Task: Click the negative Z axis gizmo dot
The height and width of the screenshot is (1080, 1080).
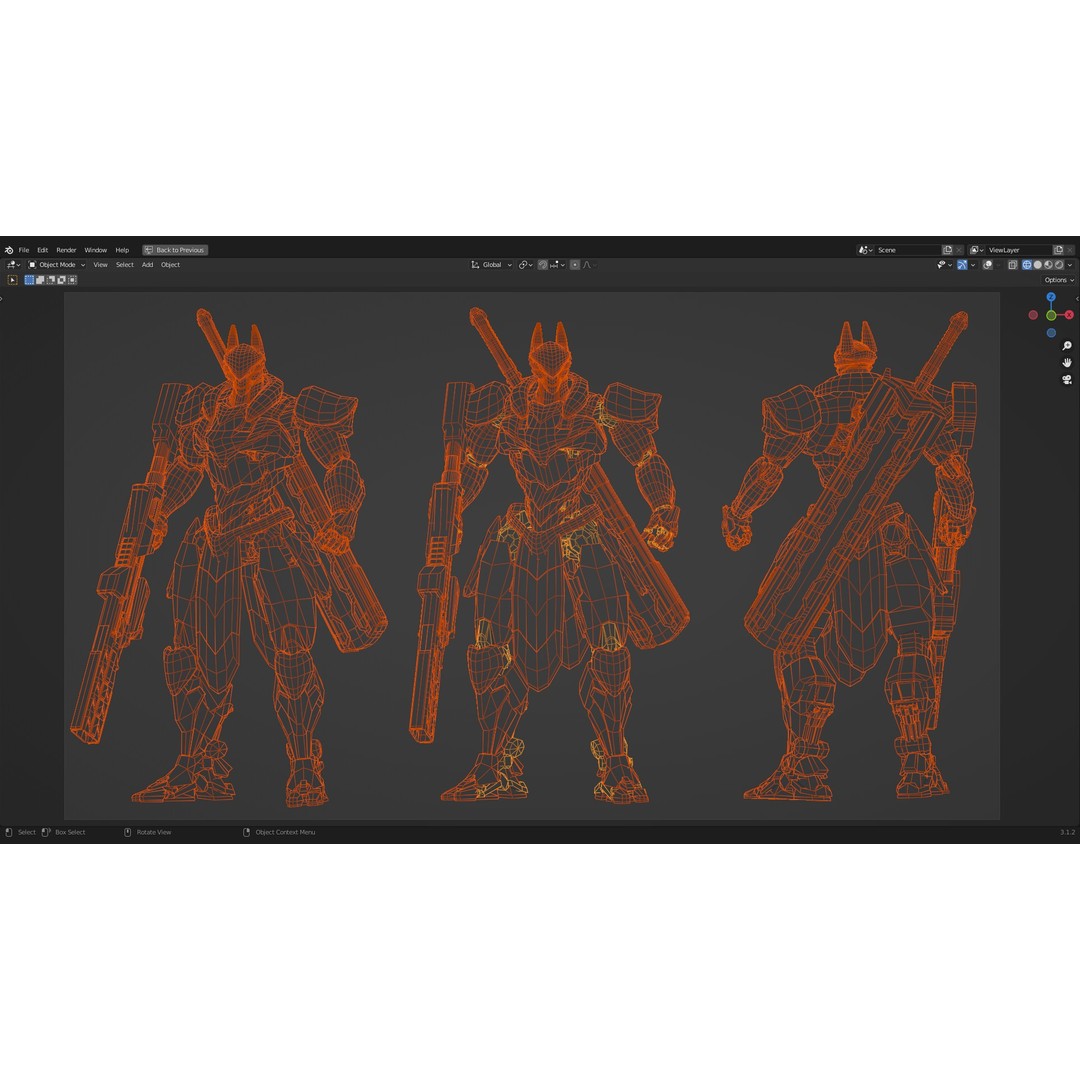Action: (x=1051, y=333)
